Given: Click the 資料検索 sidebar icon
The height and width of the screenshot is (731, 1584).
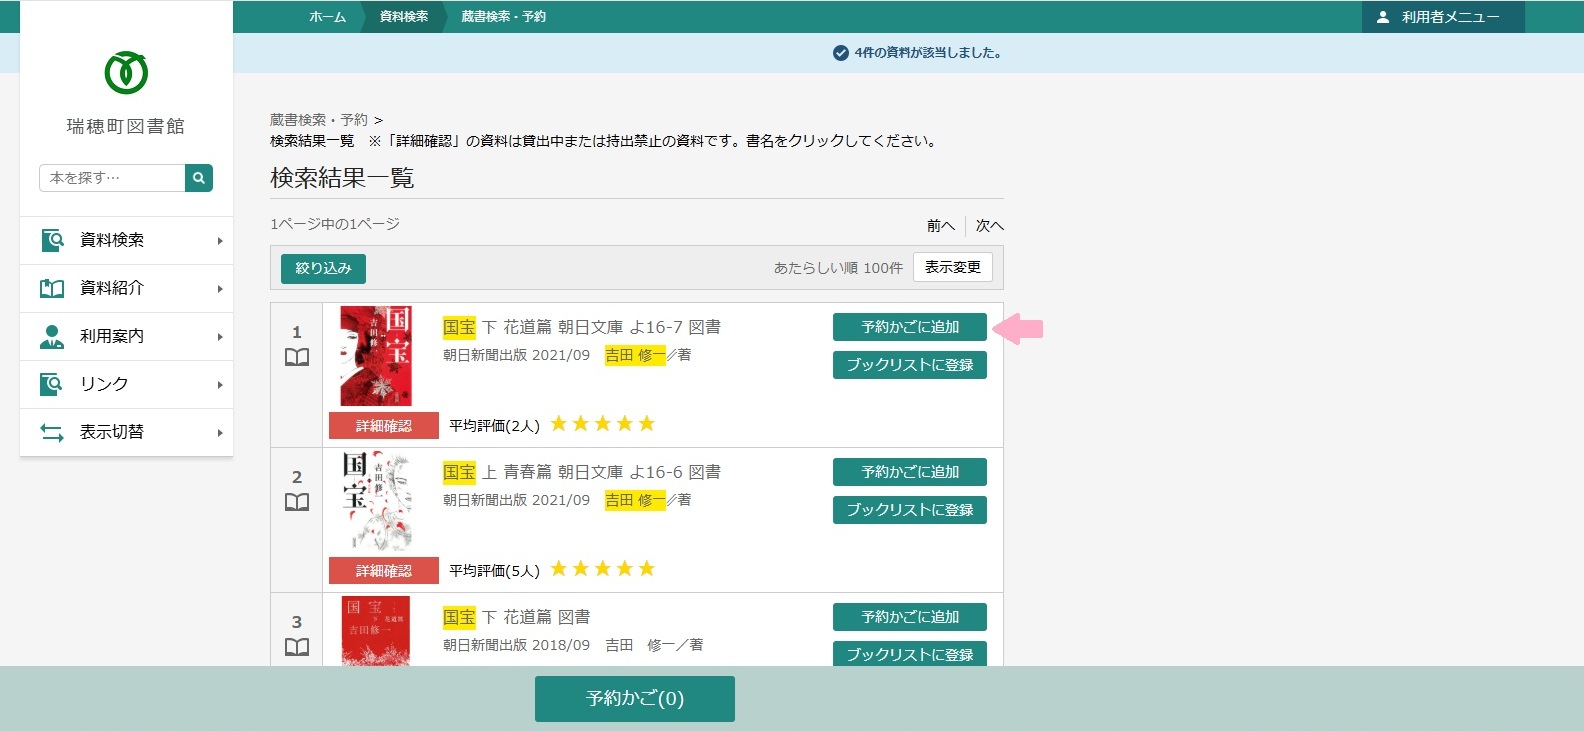Looking at the screenshot, I should coord(52,240).
